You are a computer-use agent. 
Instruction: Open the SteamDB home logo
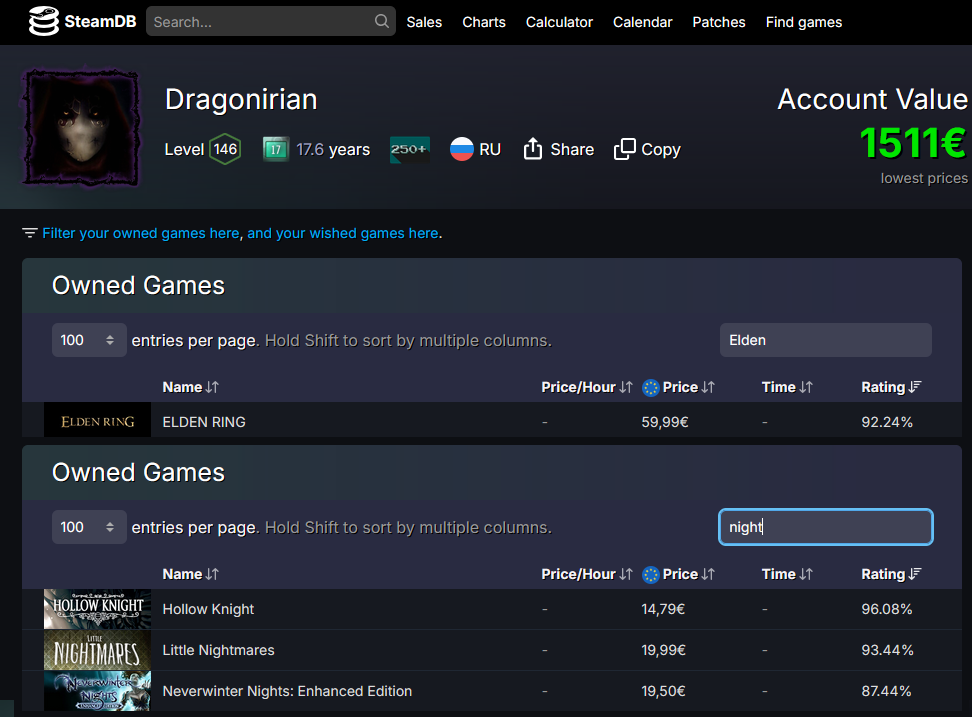pos(82,22)
